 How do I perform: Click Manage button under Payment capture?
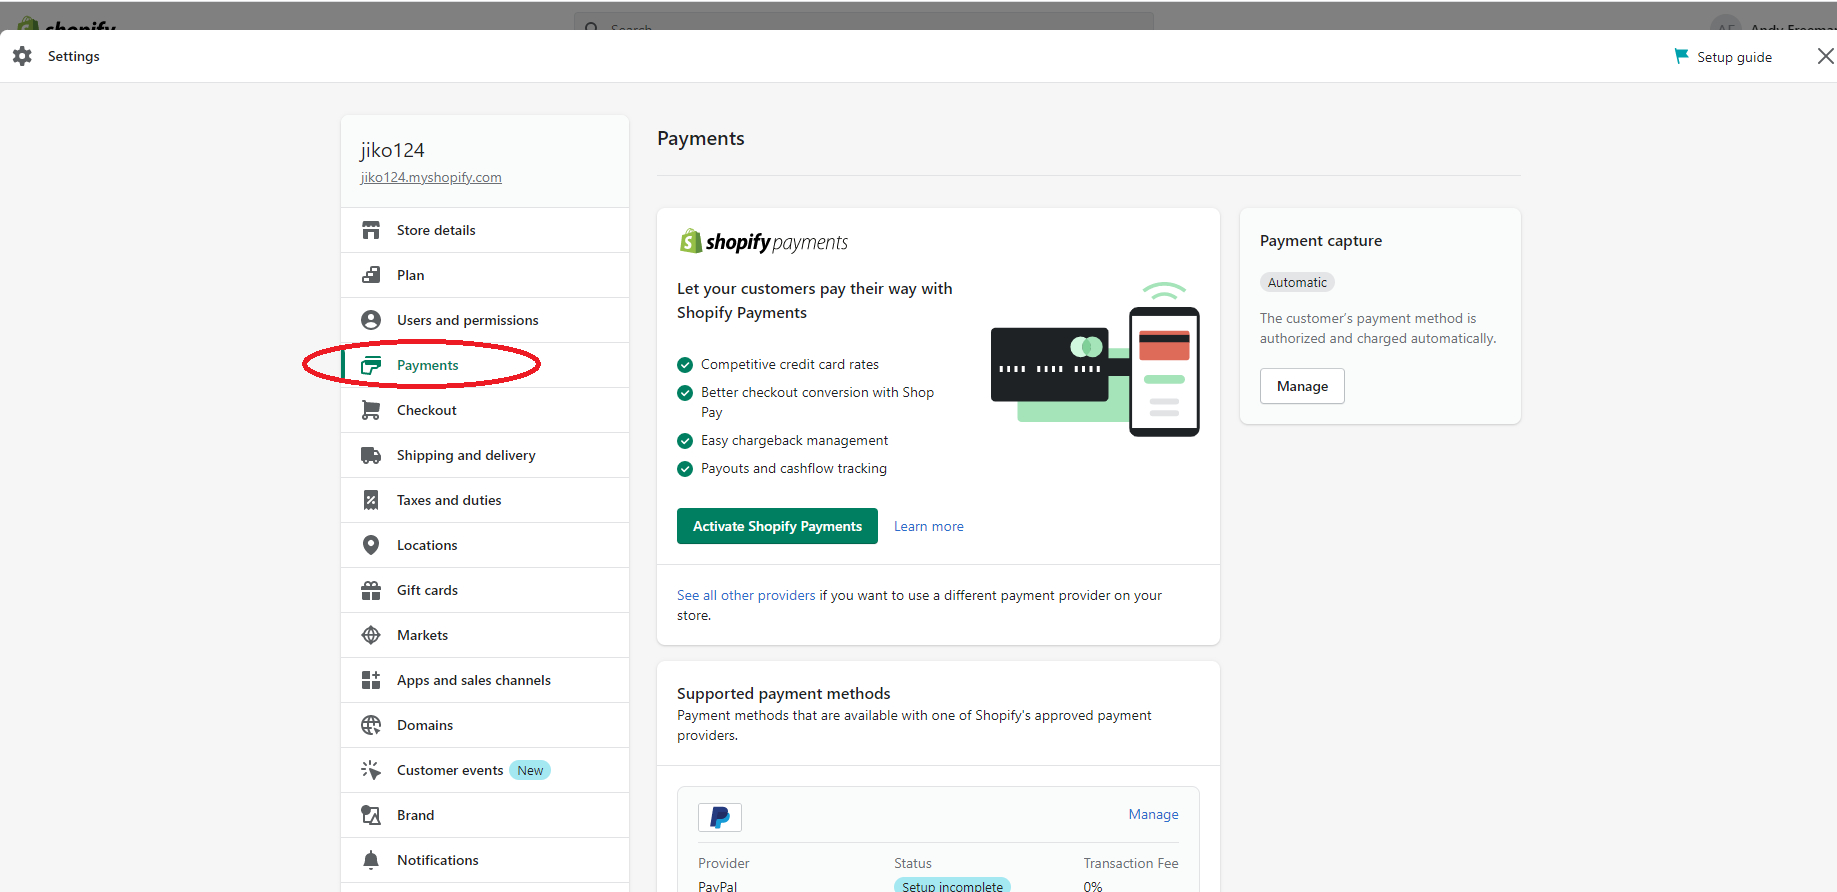pos(1302,386)
